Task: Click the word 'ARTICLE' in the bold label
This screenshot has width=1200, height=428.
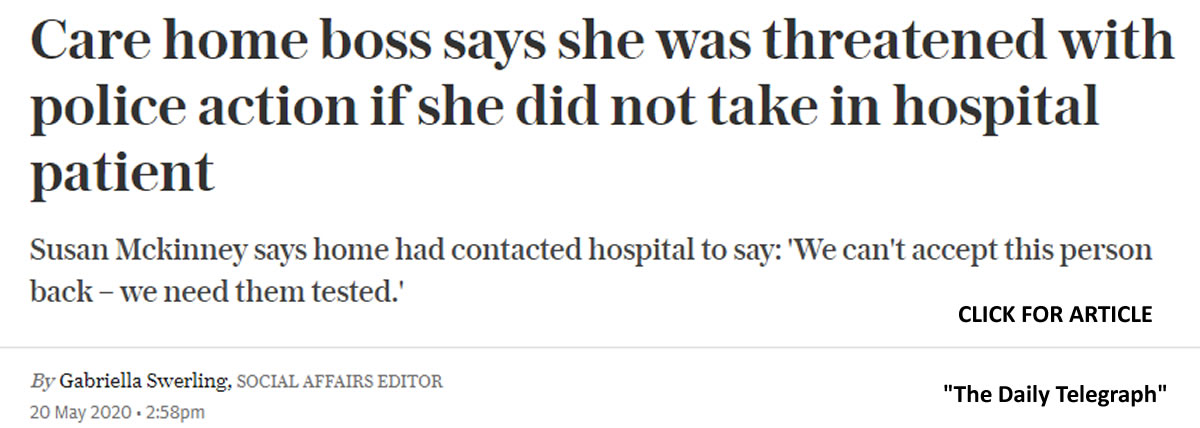Action: tap(1112, 315)
